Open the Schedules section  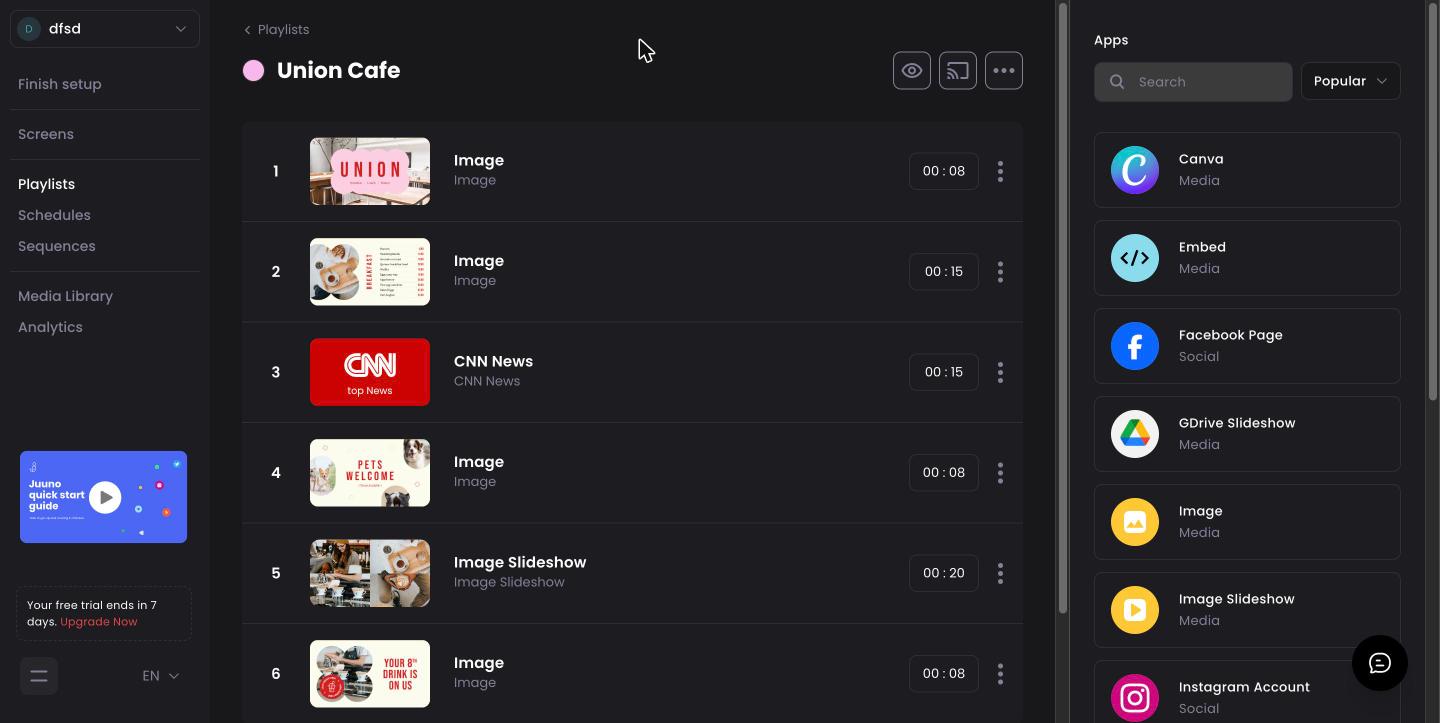click(54, 215)
